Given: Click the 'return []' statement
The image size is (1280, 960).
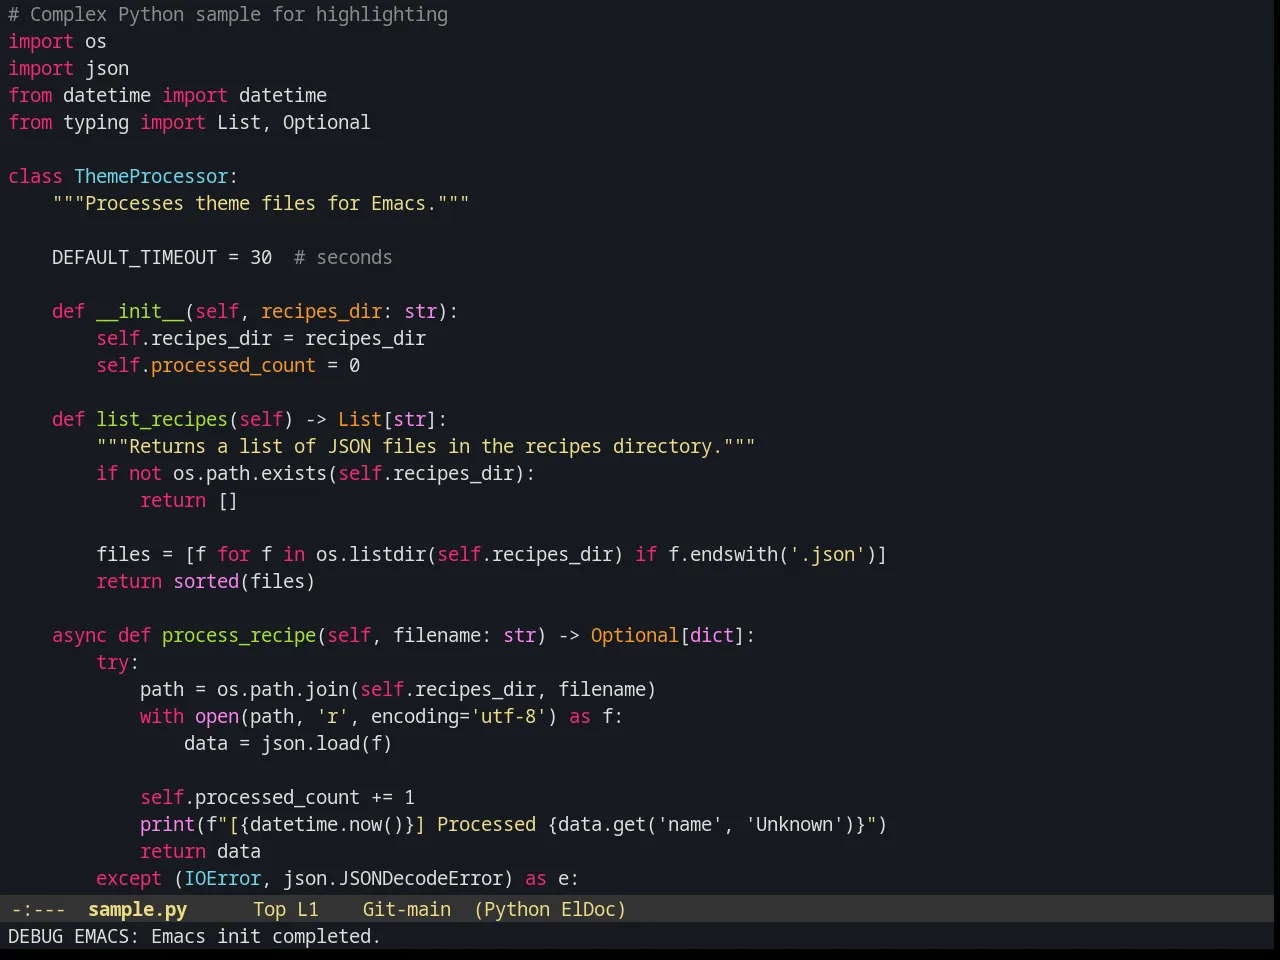Looking at the screenshot, I should [x=189, y=500].
